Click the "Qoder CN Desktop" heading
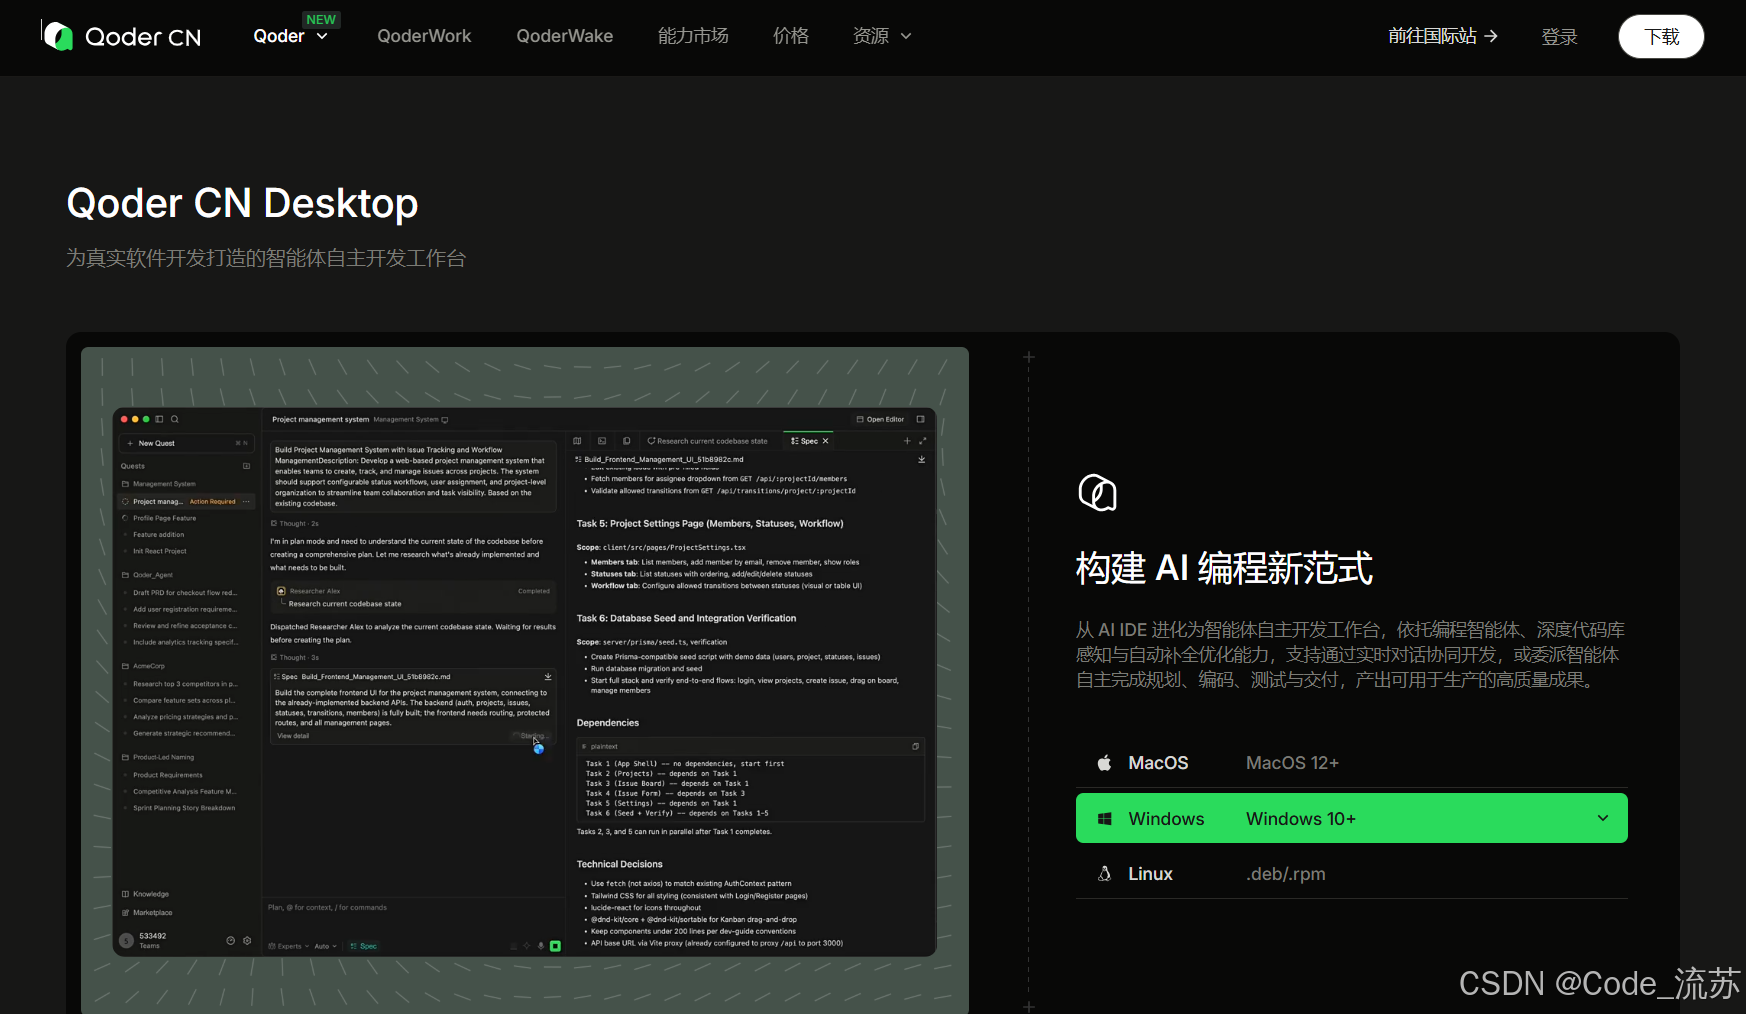 click(x=242, y=203)
